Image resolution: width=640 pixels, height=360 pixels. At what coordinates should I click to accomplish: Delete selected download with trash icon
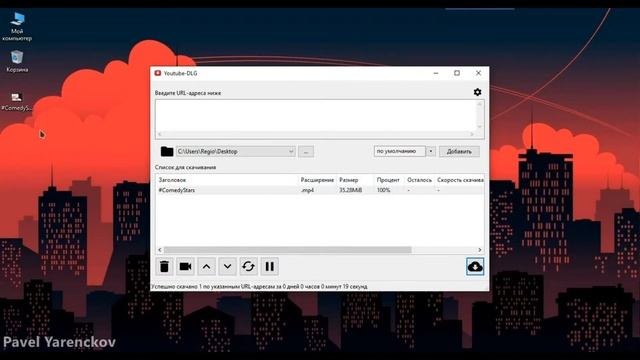pos(164,267)
